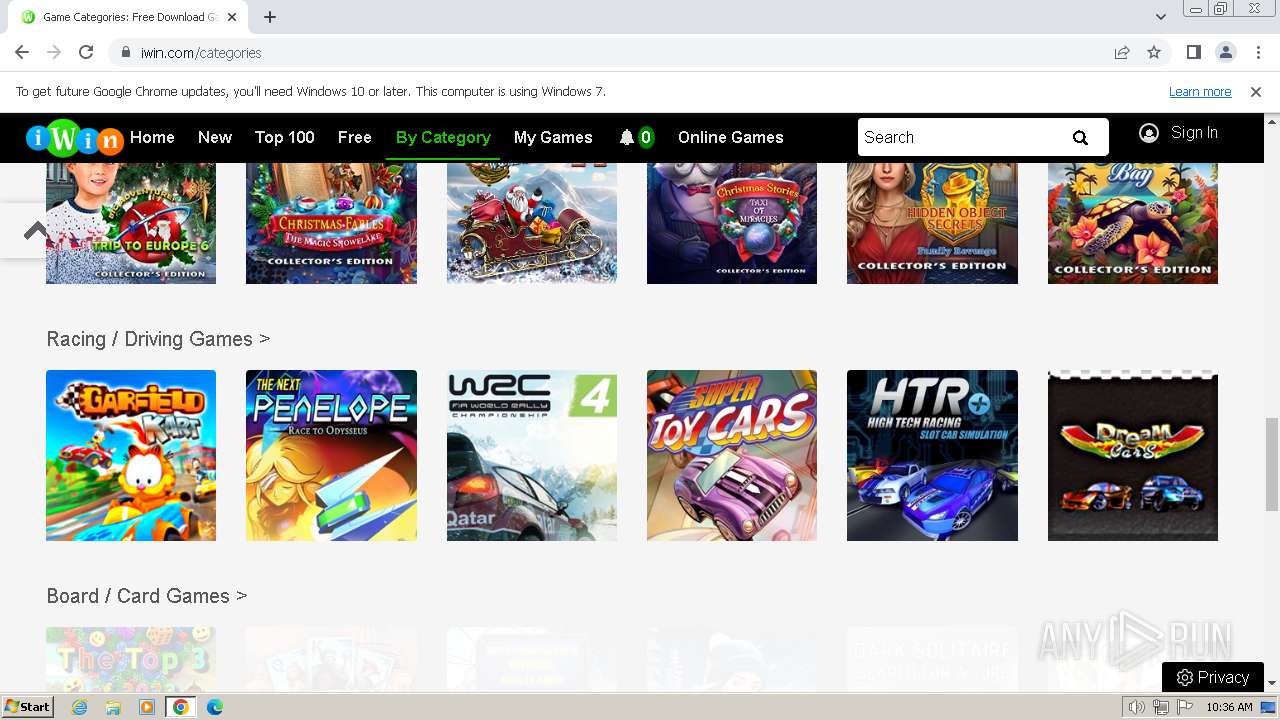The height and width of the screenshot is (720, 1280).
Task: Open Trip to Europe 6 thumbnail
Action: tap(131, 224)
